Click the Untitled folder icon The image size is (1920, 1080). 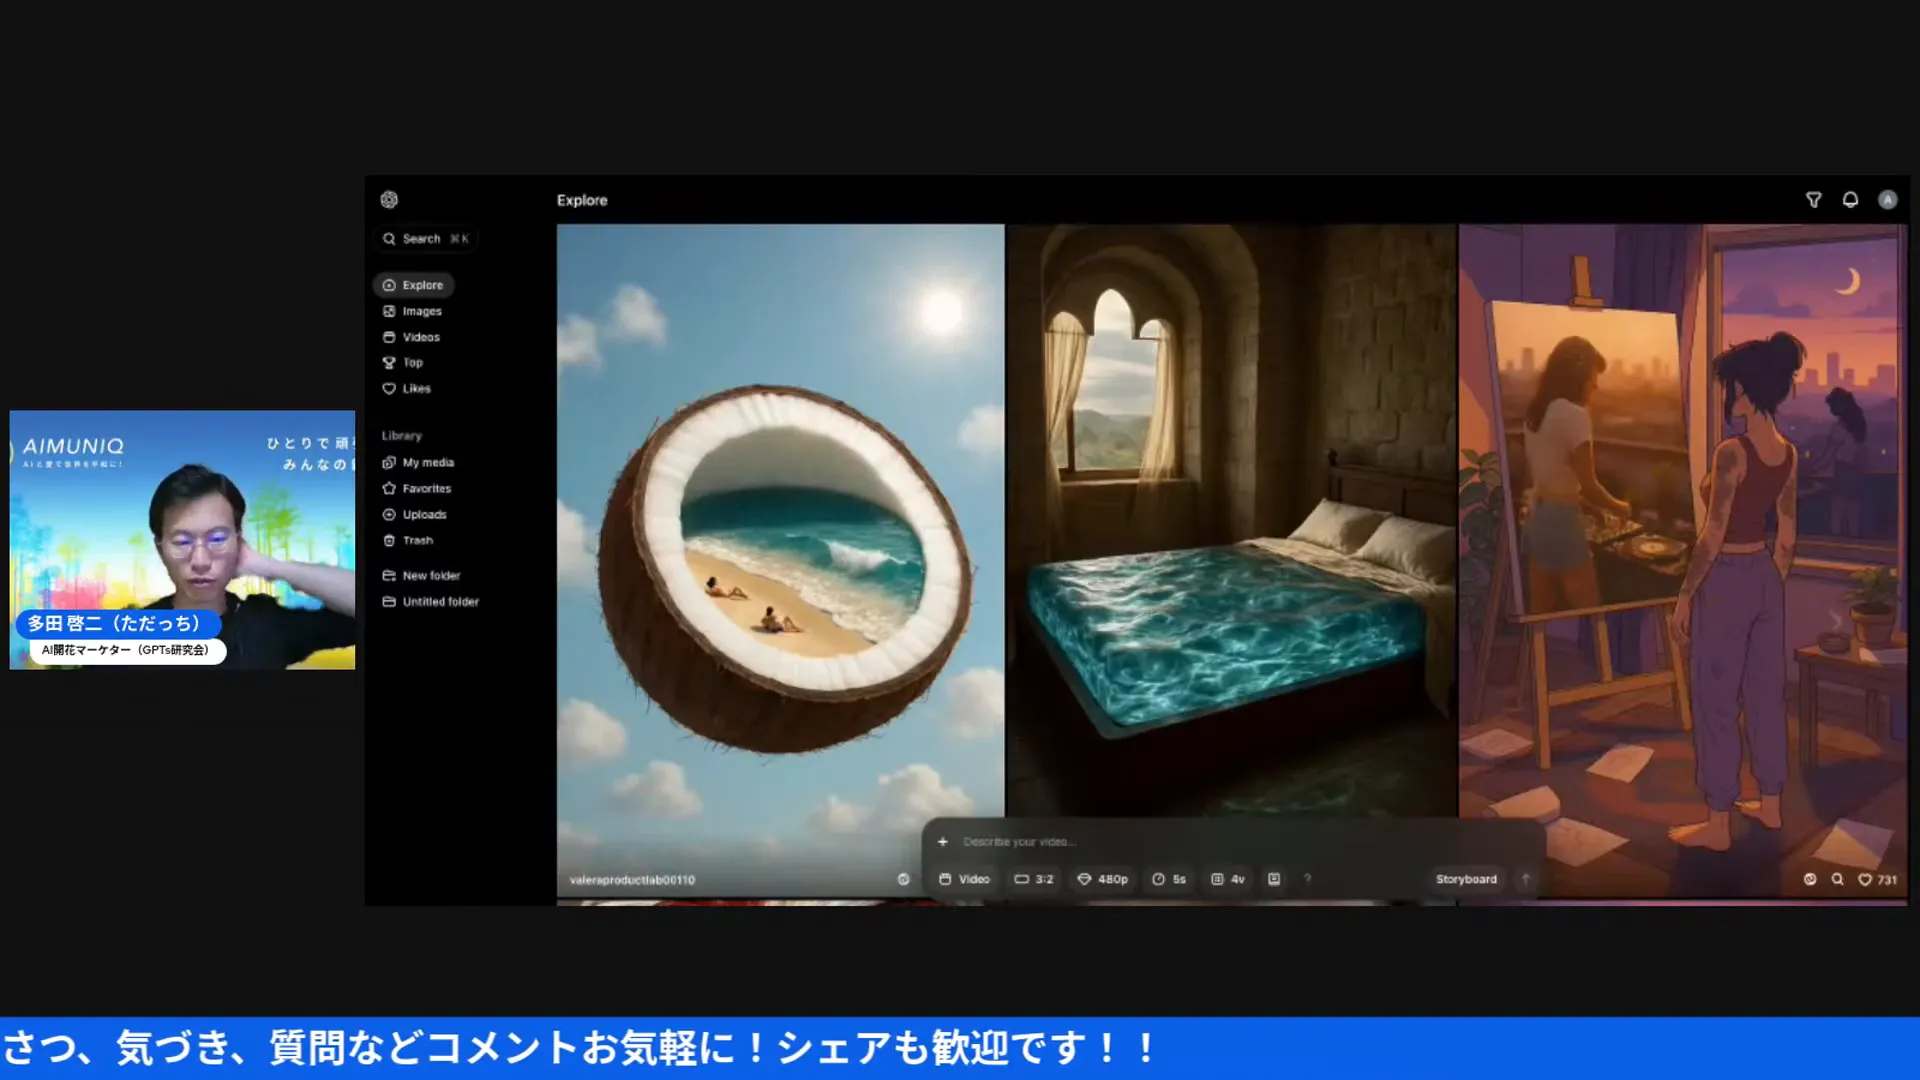pos(389,601)
